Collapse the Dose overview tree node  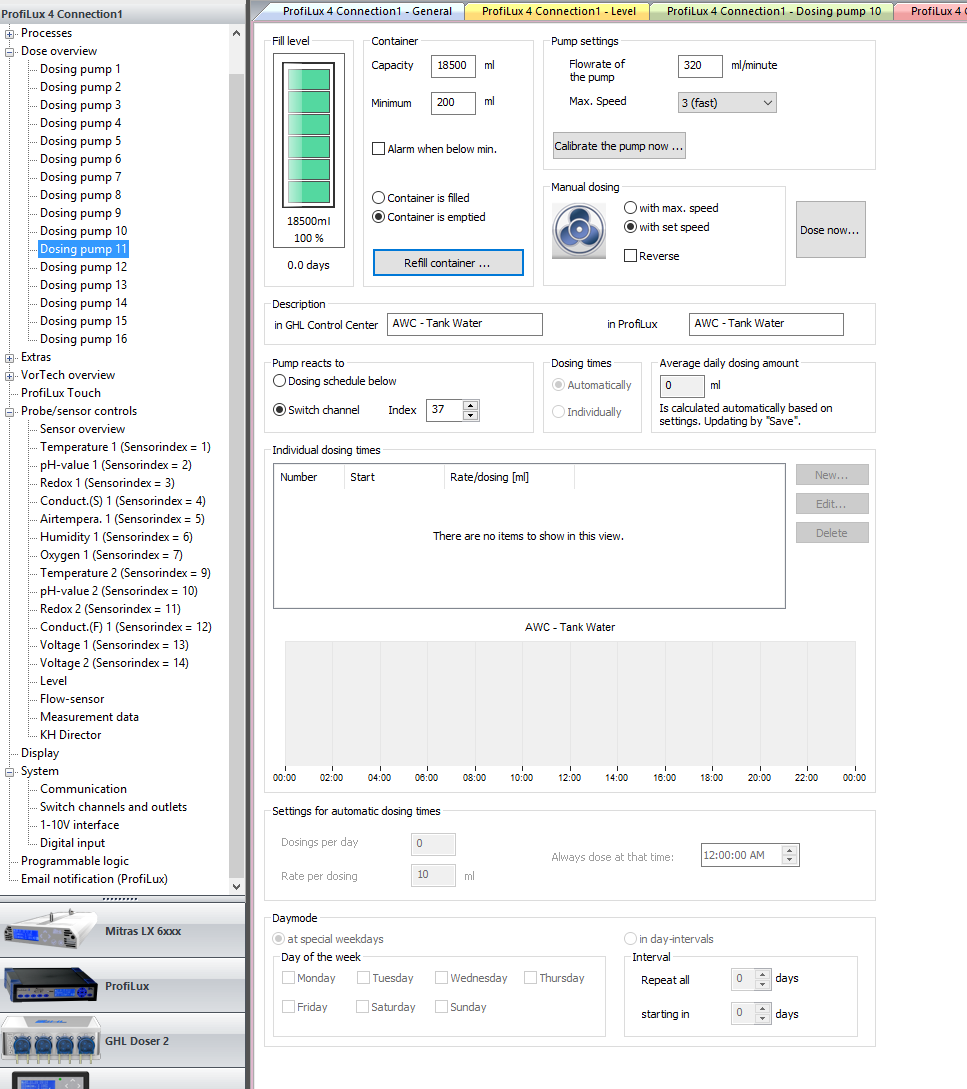[10, 51]
